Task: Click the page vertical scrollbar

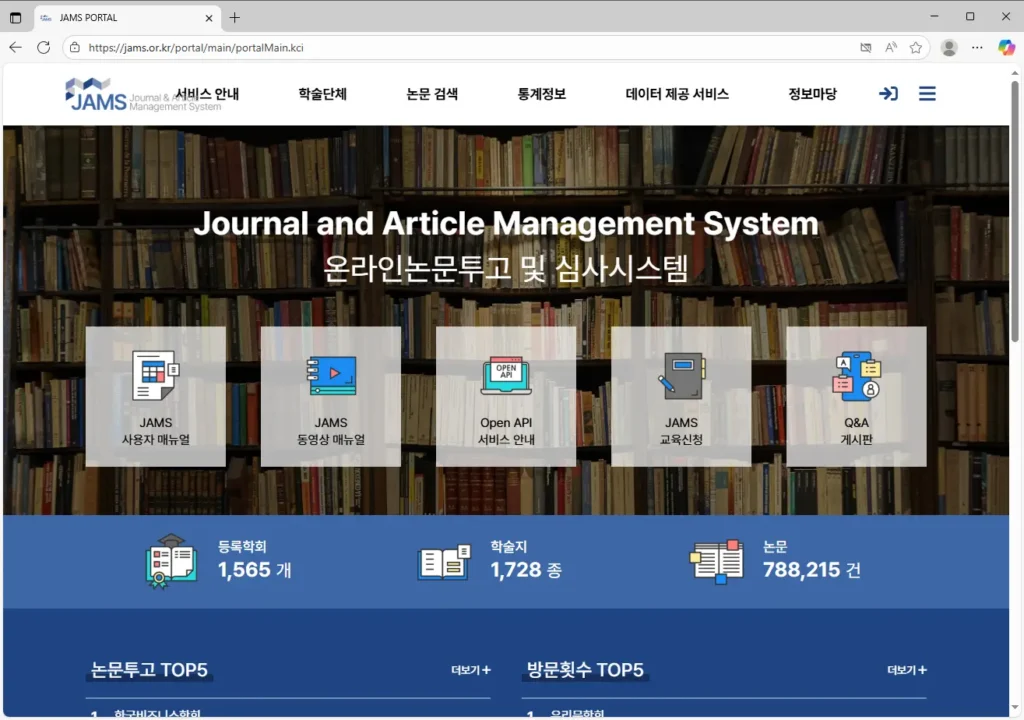Action: click(1015, 210)
